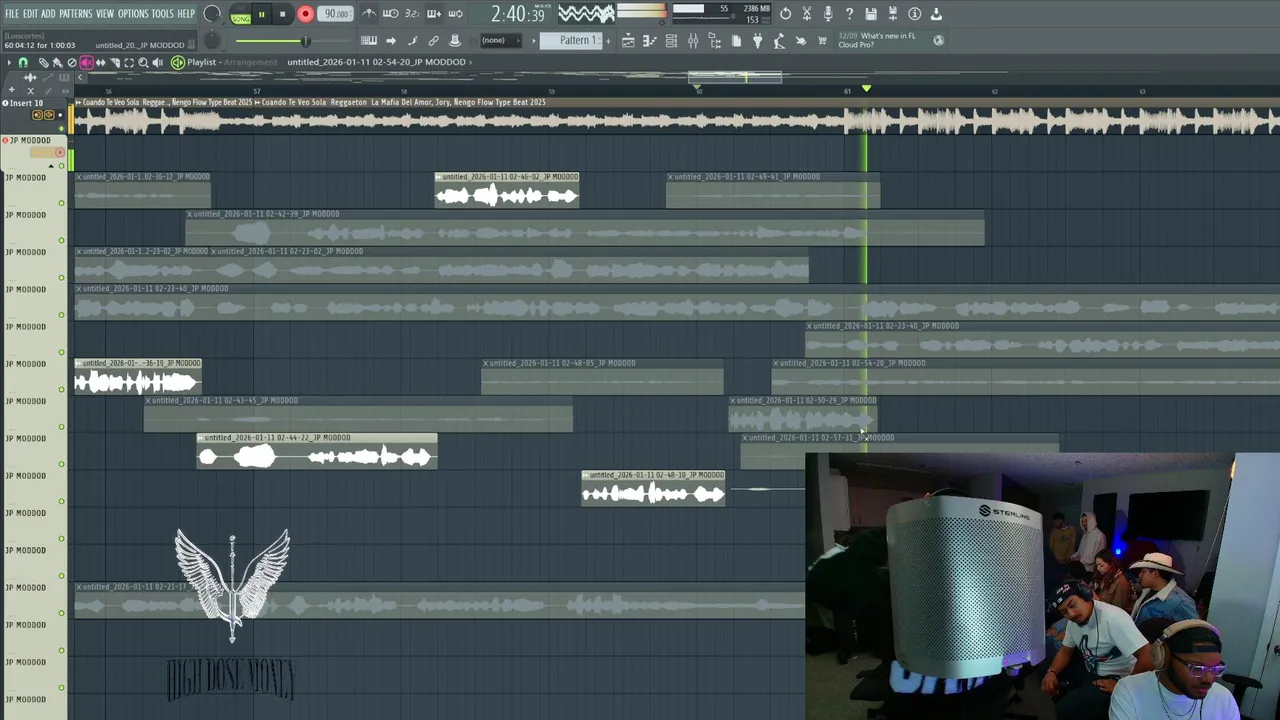Screen dimensions: 1280x720
Task: Select the playlist slice tool
Action: (115, 62)
